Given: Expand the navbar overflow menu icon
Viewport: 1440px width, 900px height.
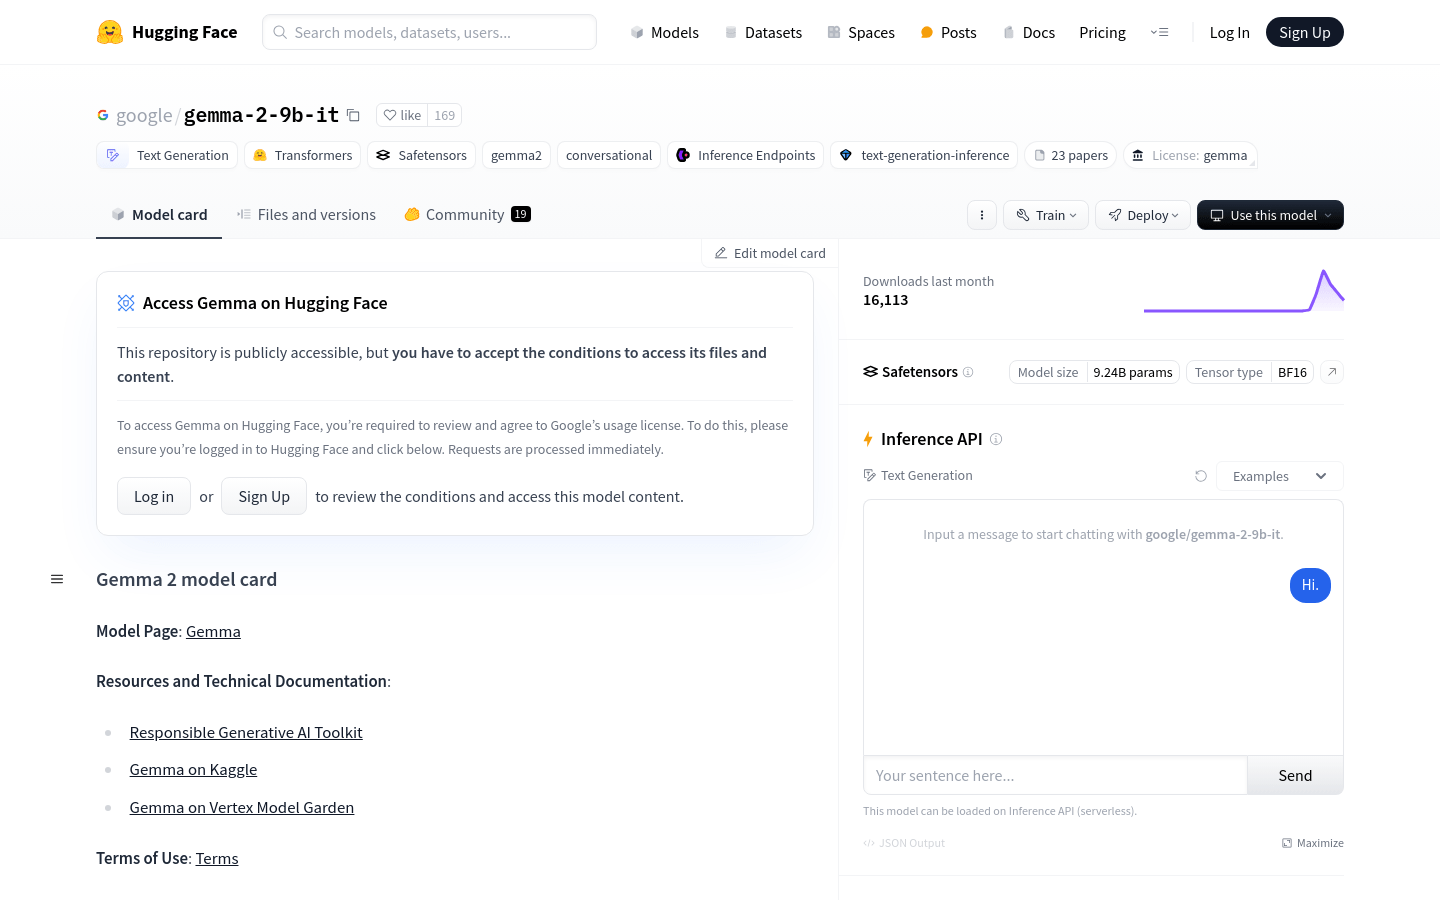Looking at the screenshot, I should [x=1159, y=32].
